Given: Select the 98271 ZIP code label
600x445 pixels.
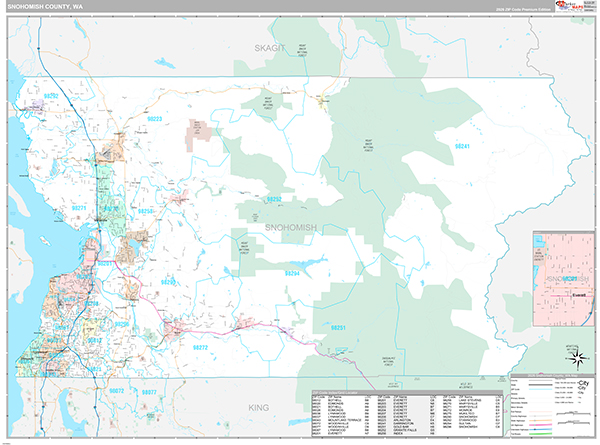Looking at the screenshot, I should click(78, 207).
